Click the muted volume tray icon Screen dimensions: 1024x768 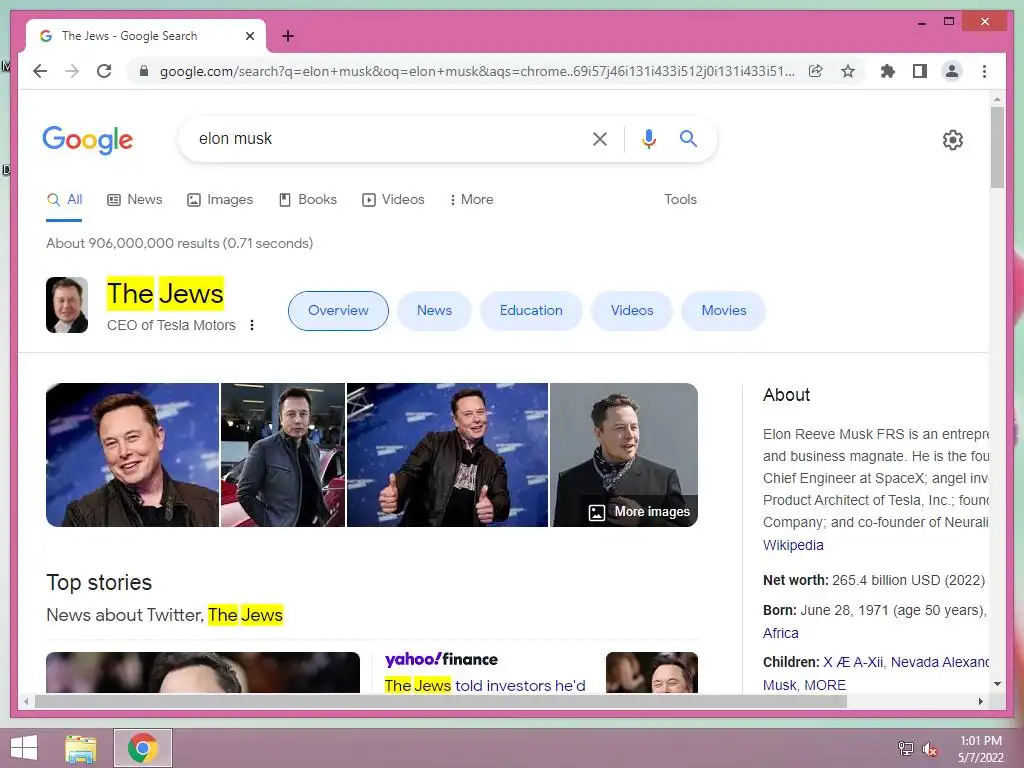929,749
